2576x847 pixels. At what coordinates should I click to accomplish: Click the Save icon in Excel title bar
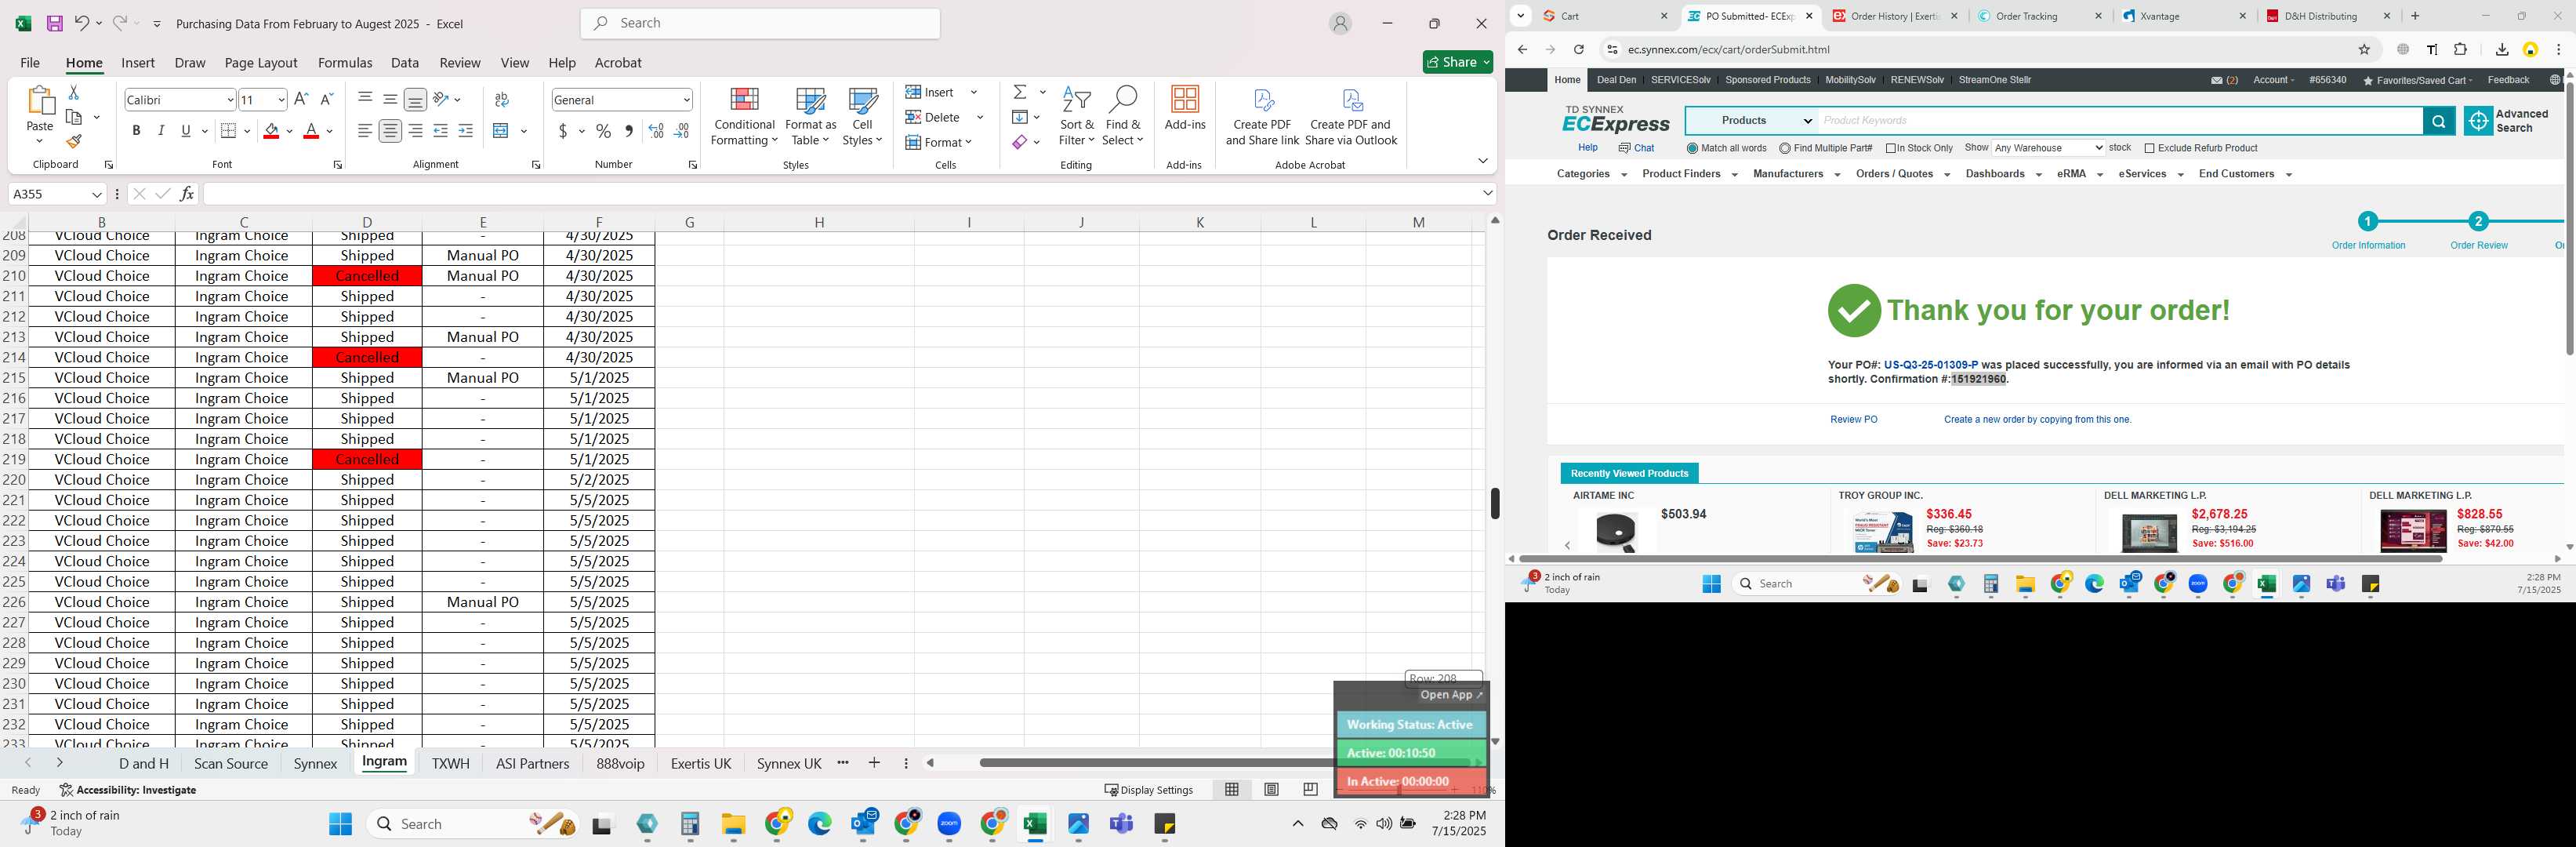pos(55,23)
